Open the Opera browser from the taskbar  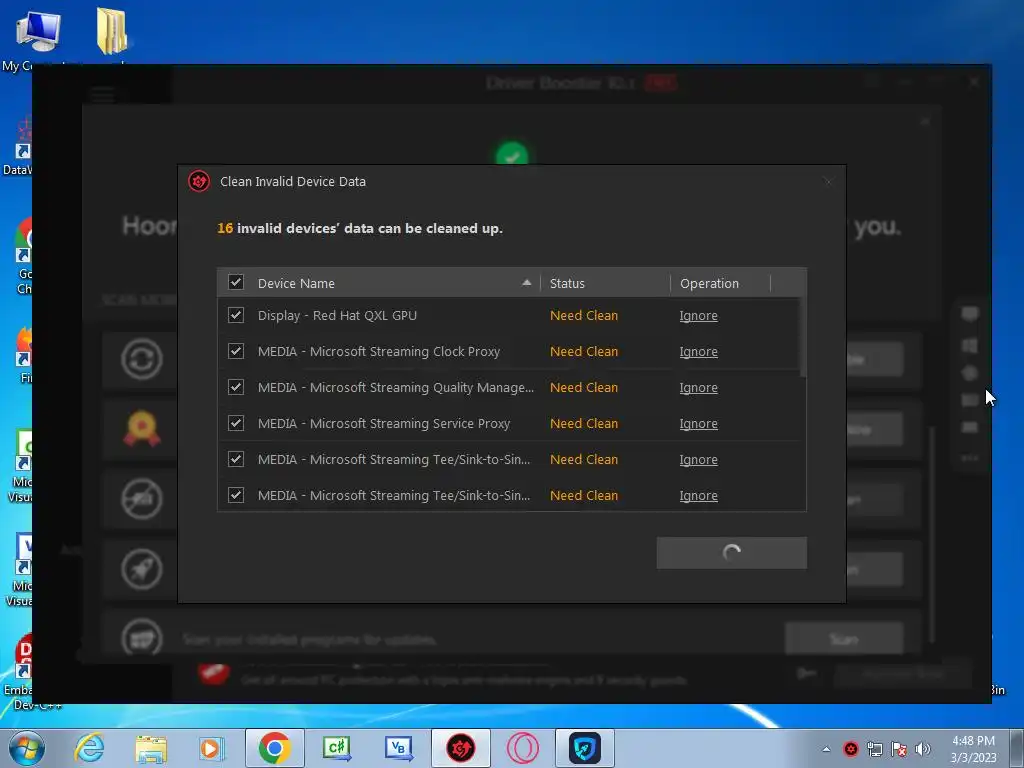click(x=522, y=748)
